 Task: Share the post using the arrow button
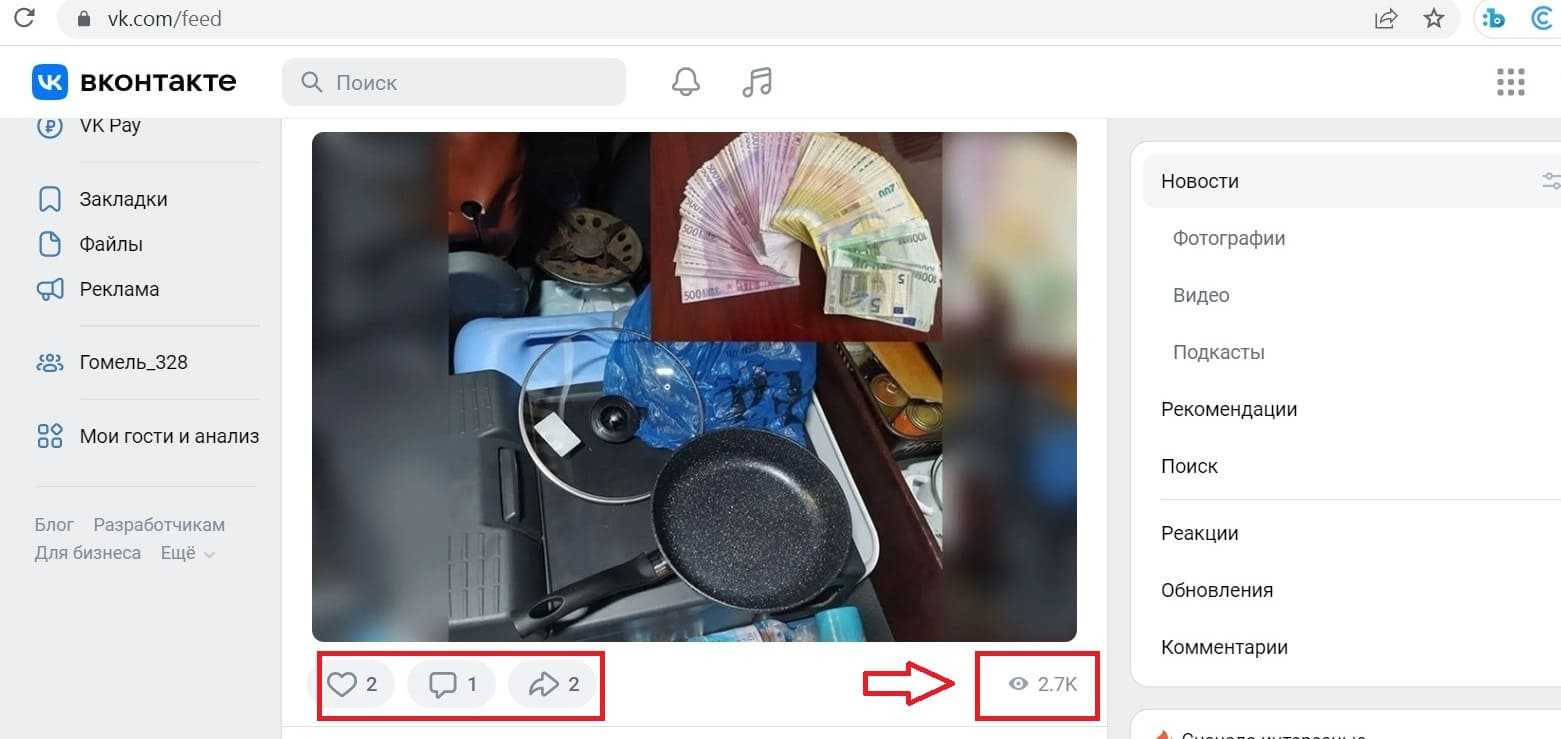(x=553, y=685)
